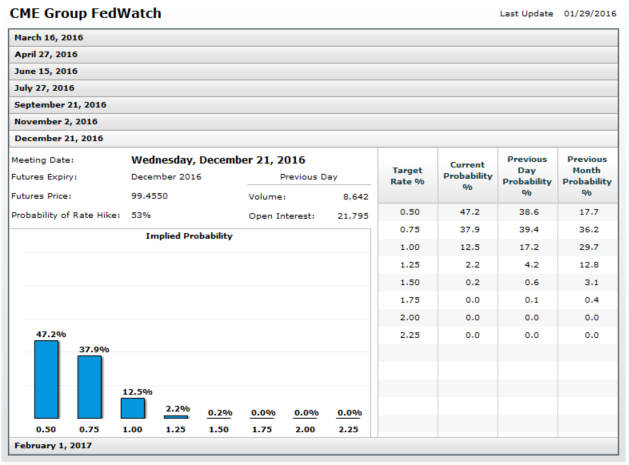
Task: Expand the September 21, 2016 meeting section
Action: click(x=313, y=105)
